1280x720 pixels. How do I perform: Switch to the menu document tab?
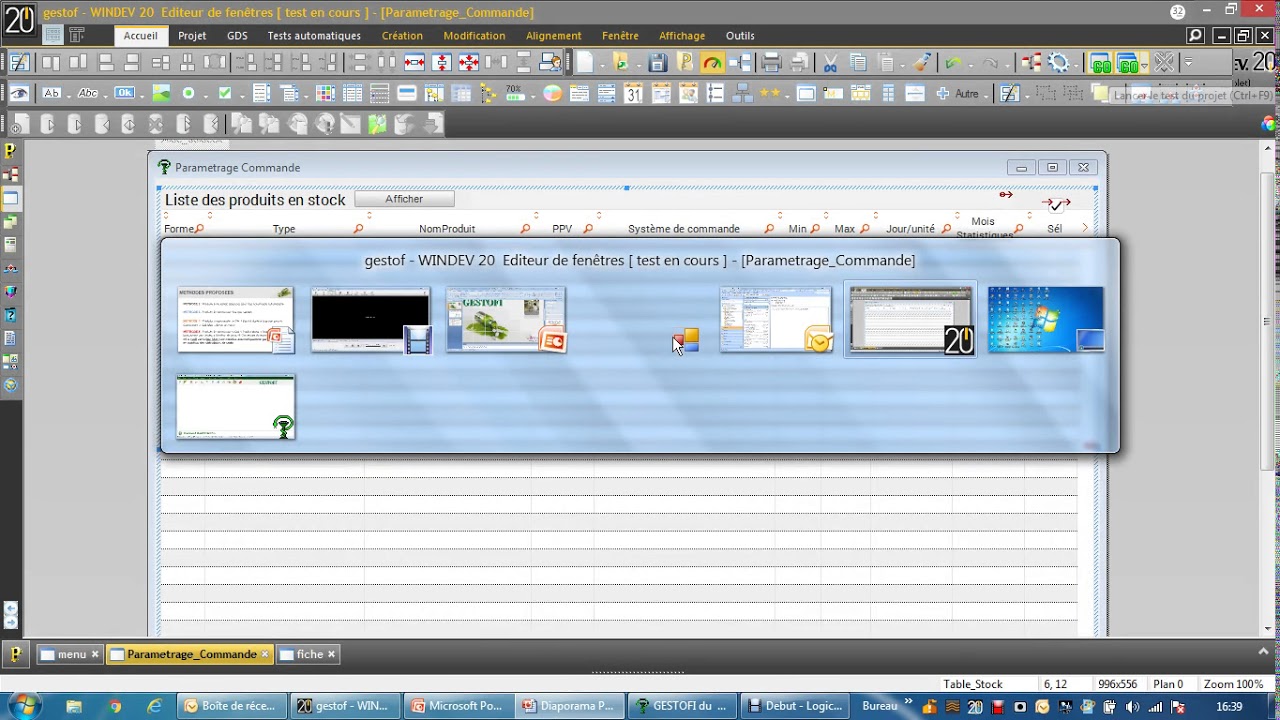point(70,654)
